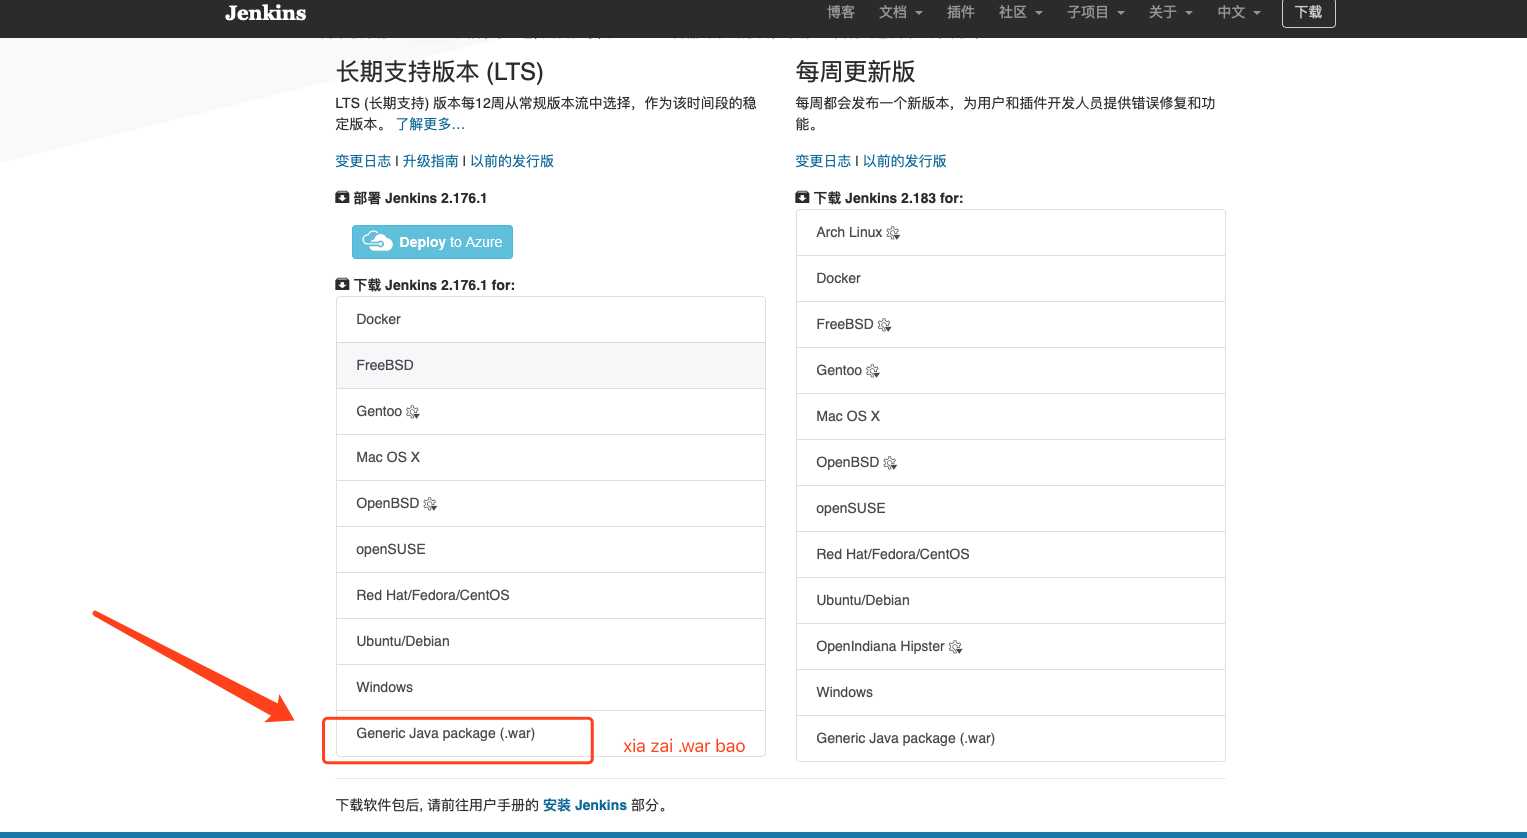Click download icon beside 部署 Jenkins 2.176.1

click(x=342, y=198)
